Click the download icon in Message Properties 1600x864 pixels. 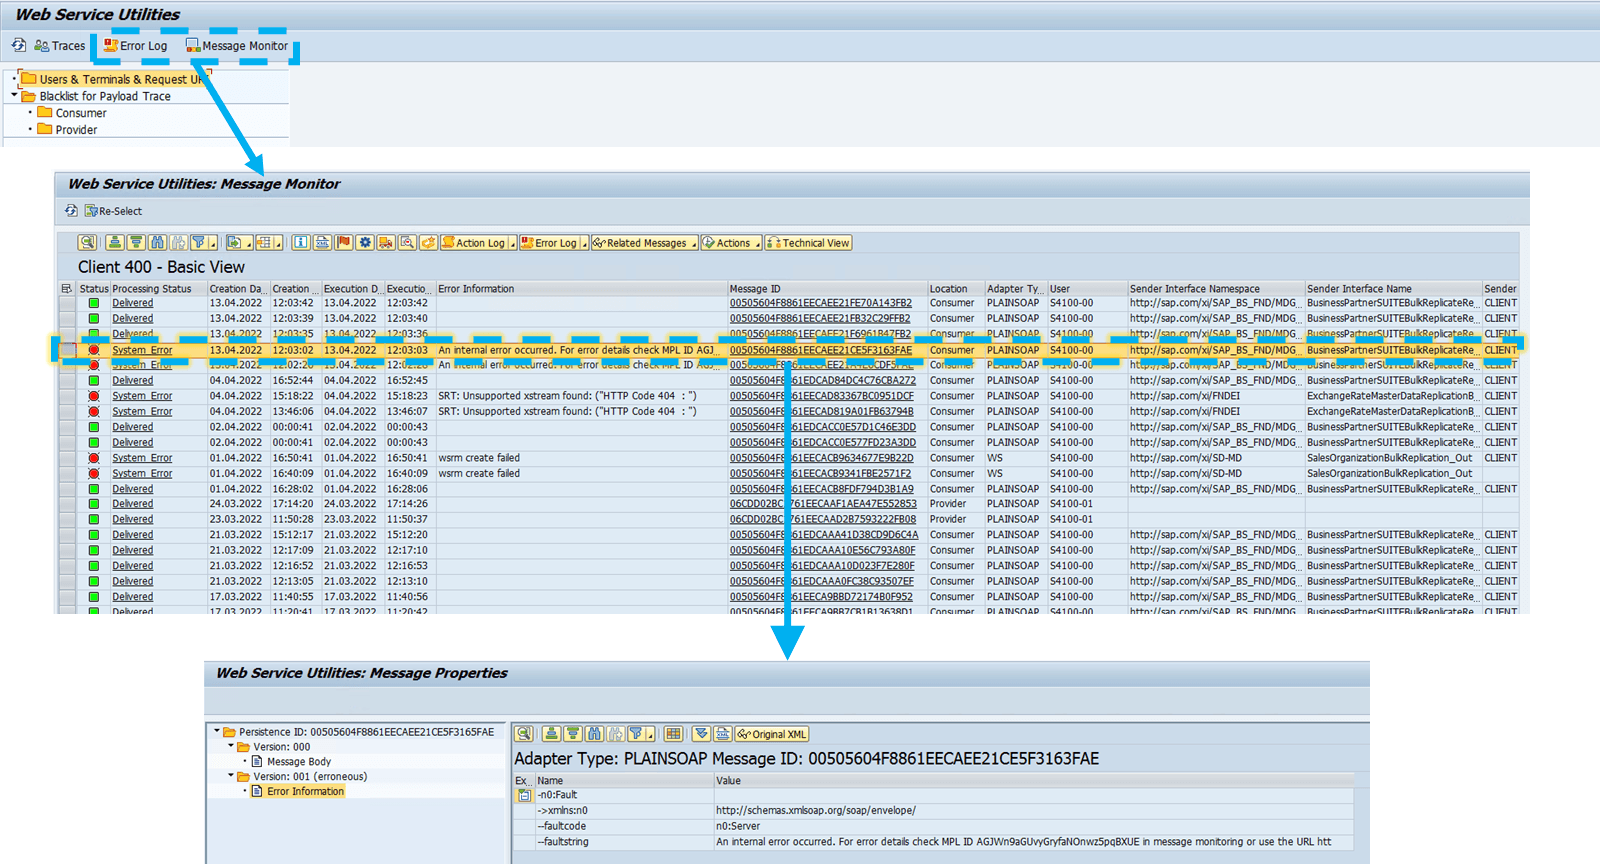coord(701,734)
